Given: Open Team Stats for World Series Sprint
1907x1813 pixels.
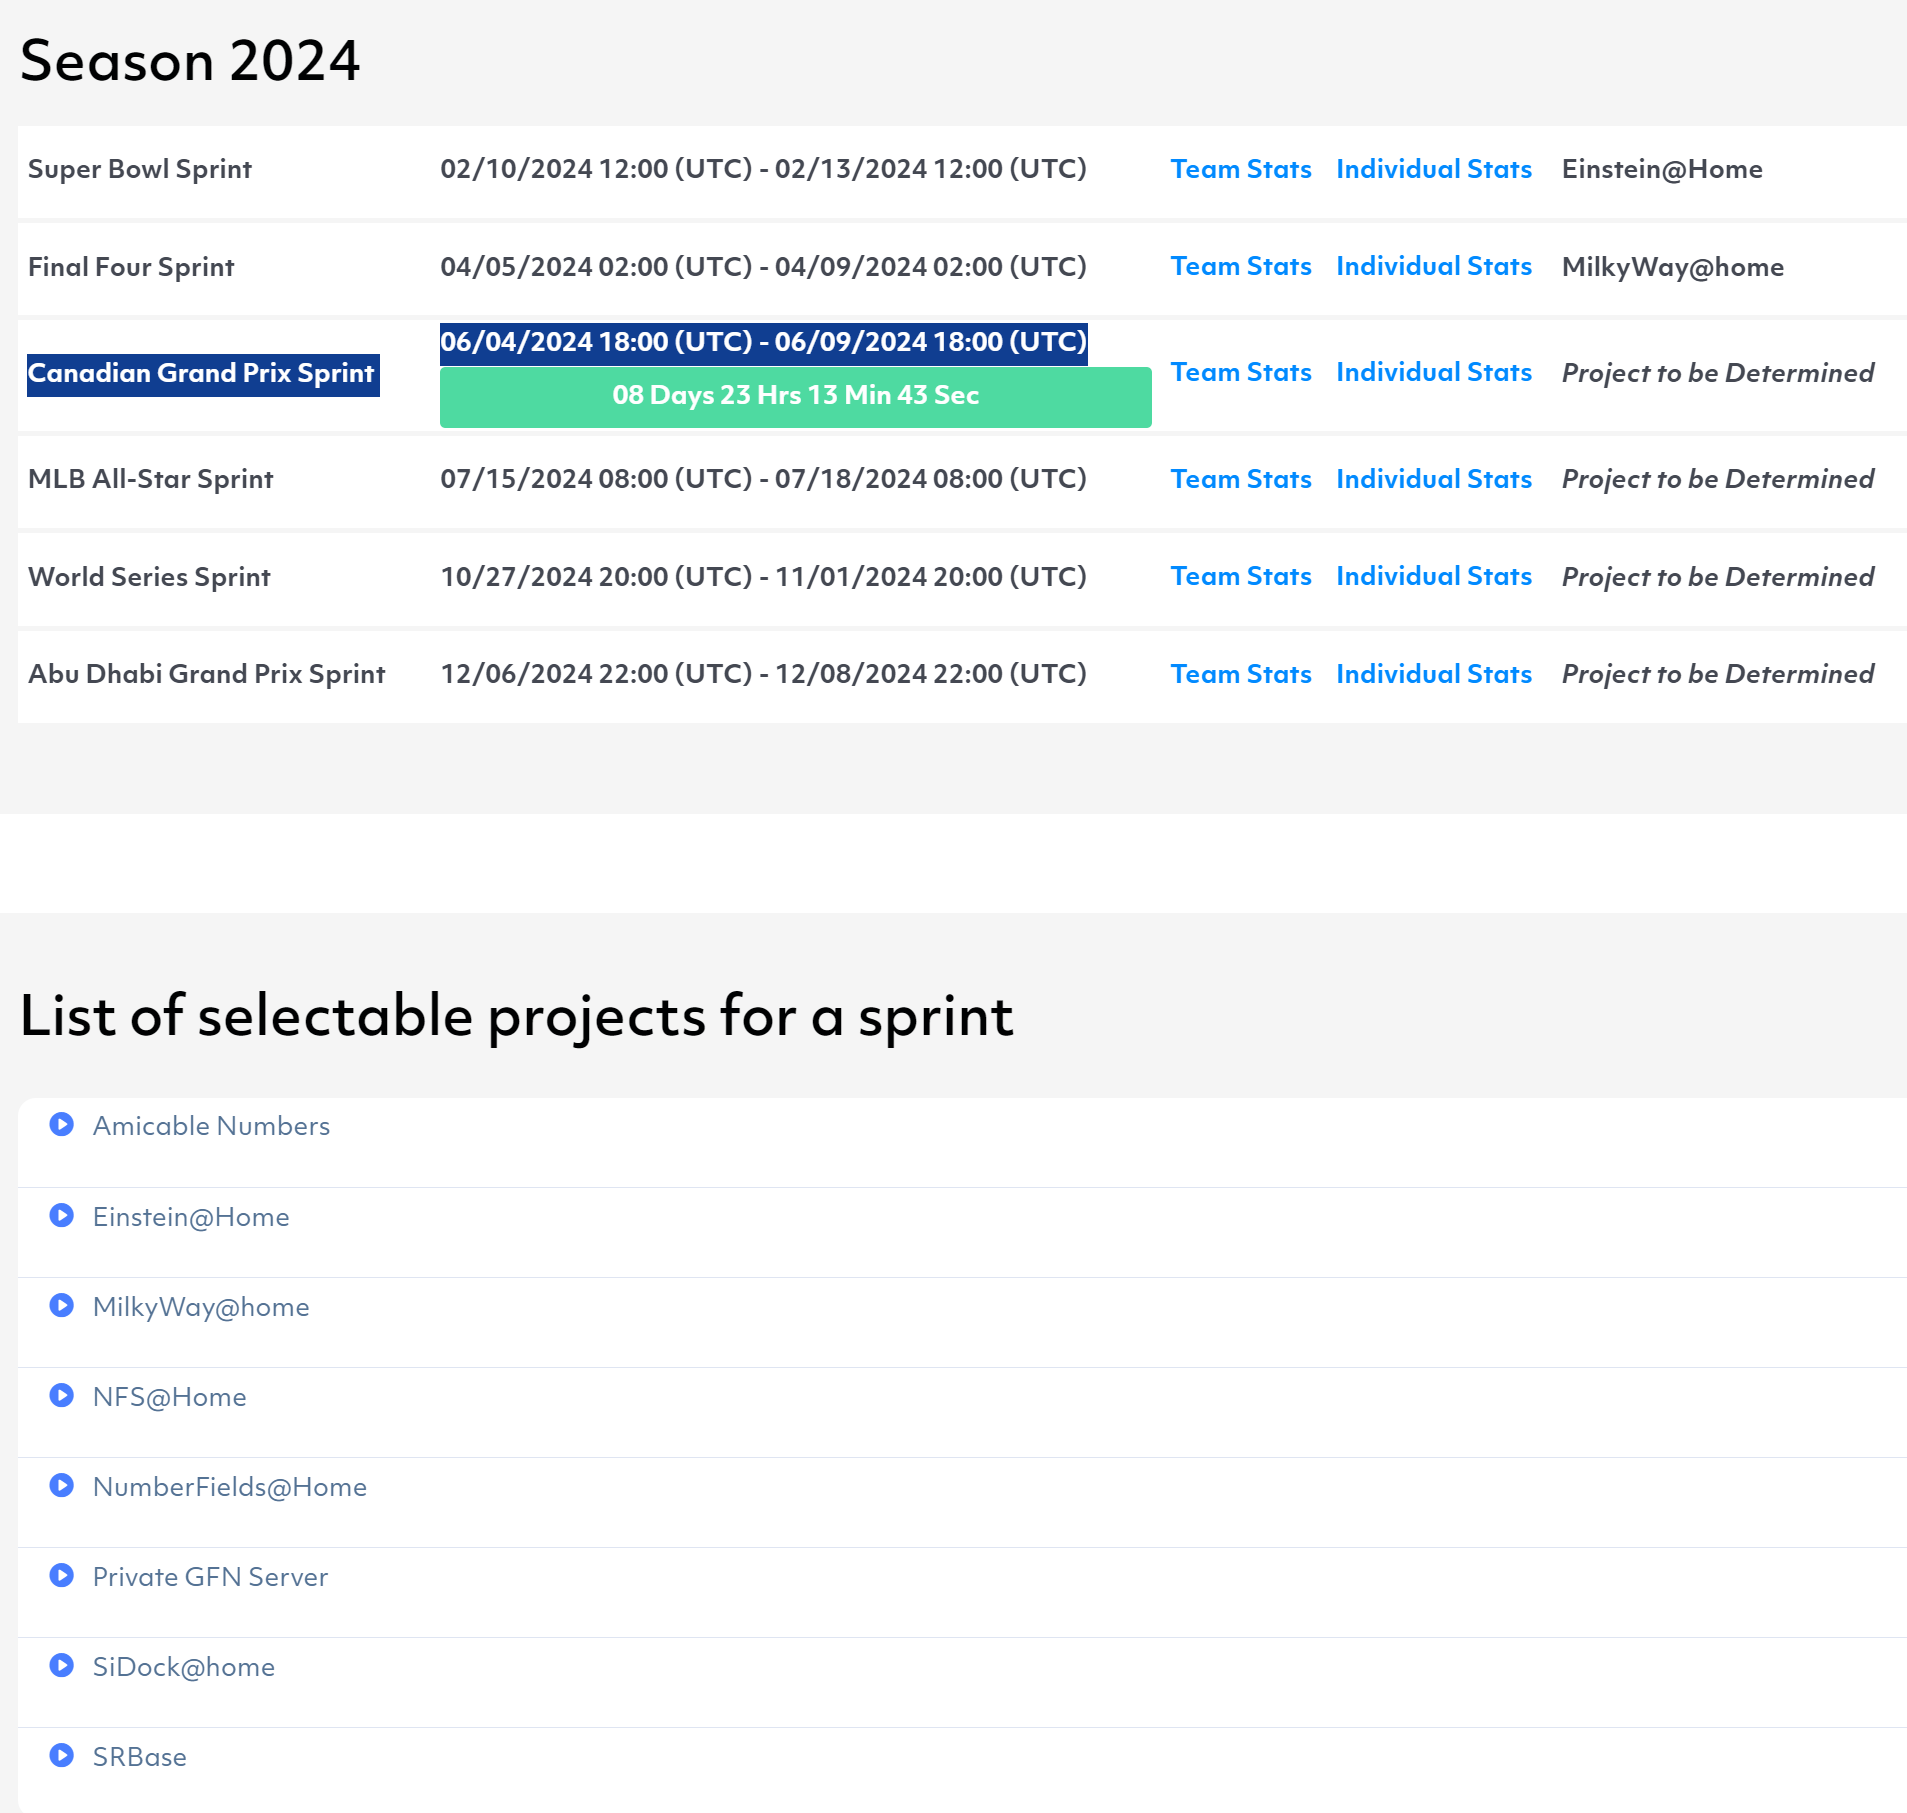Looking at the screenshot, I should (x=1240, y=577).
